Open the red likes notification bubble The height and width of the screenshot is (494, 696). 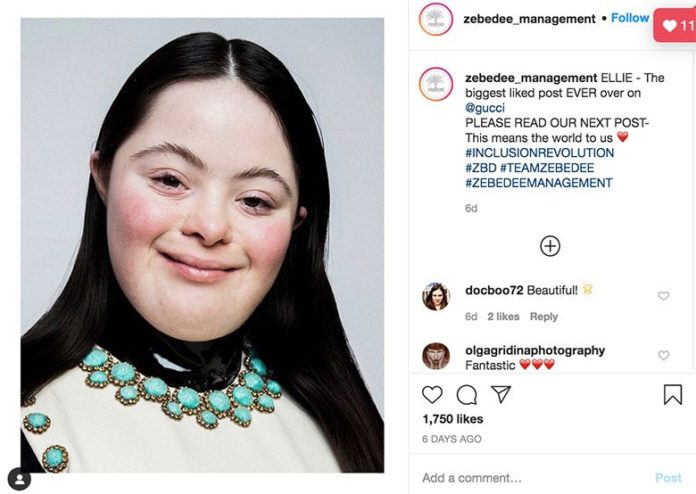(x=675, y=25)
